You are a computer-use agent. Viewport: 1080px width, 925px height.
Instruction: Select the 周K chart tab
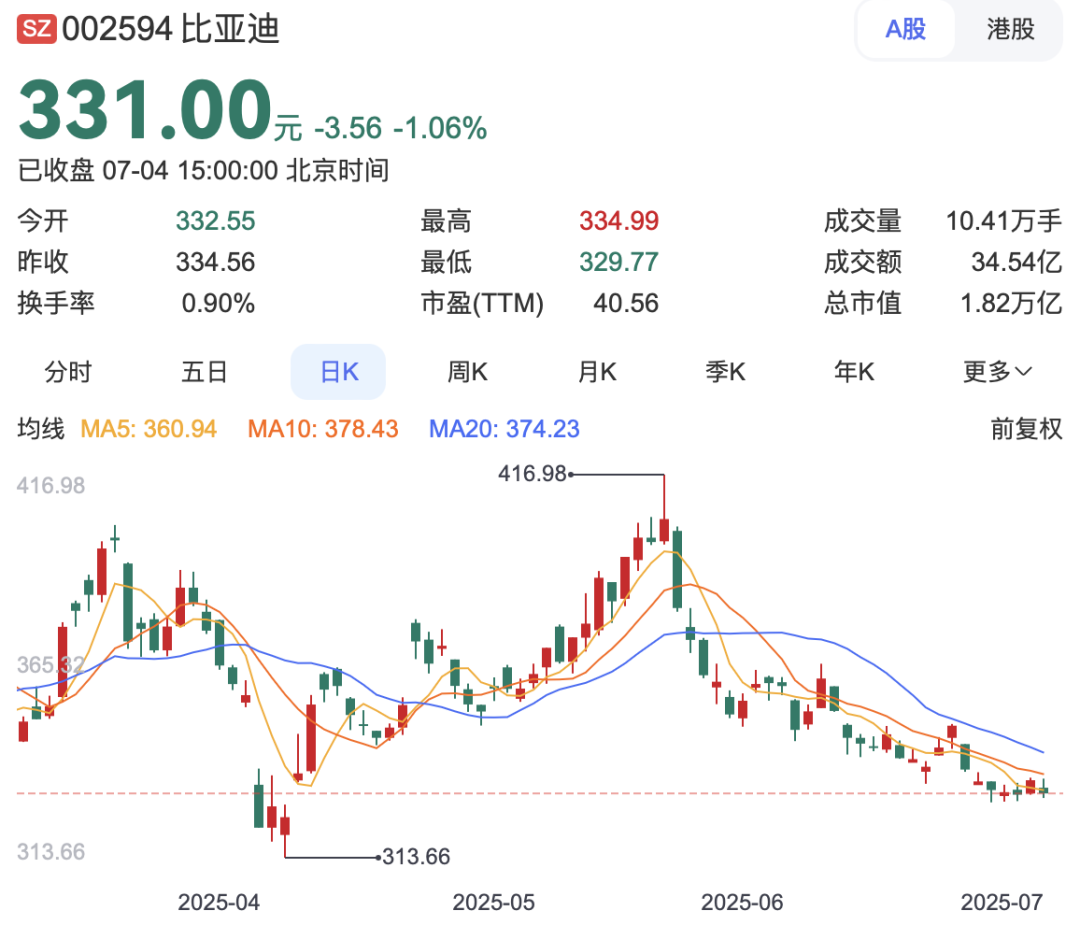(468, 372)
